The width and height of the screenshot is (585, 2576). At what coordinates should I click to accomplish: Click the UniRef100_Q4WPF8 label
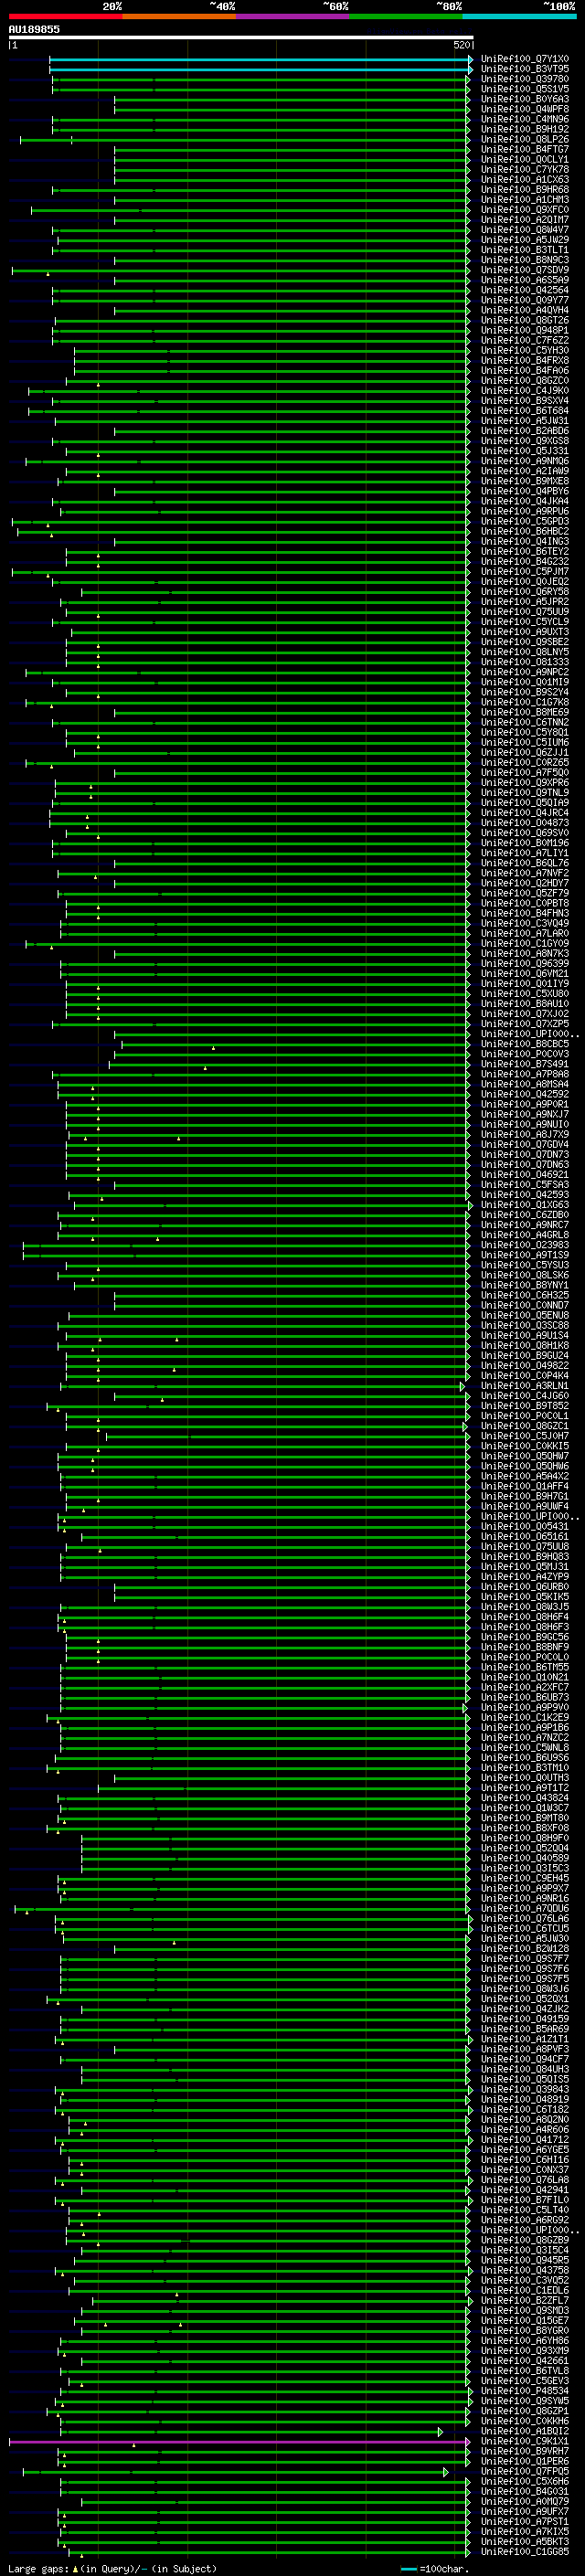pos(525,109)
